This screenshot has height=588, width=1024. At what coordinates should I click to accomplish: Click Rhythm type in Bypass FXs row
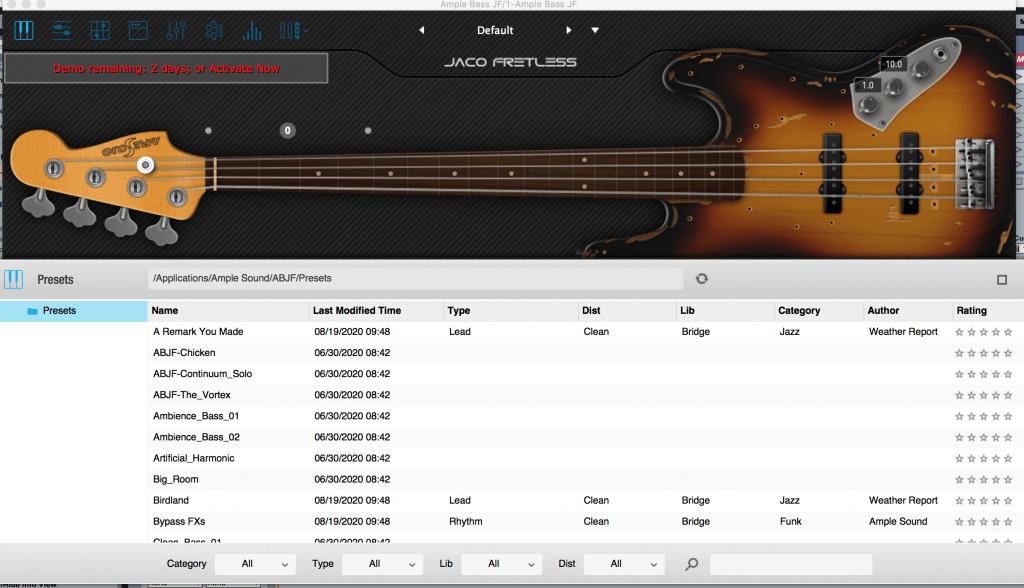tap(466, 521)
